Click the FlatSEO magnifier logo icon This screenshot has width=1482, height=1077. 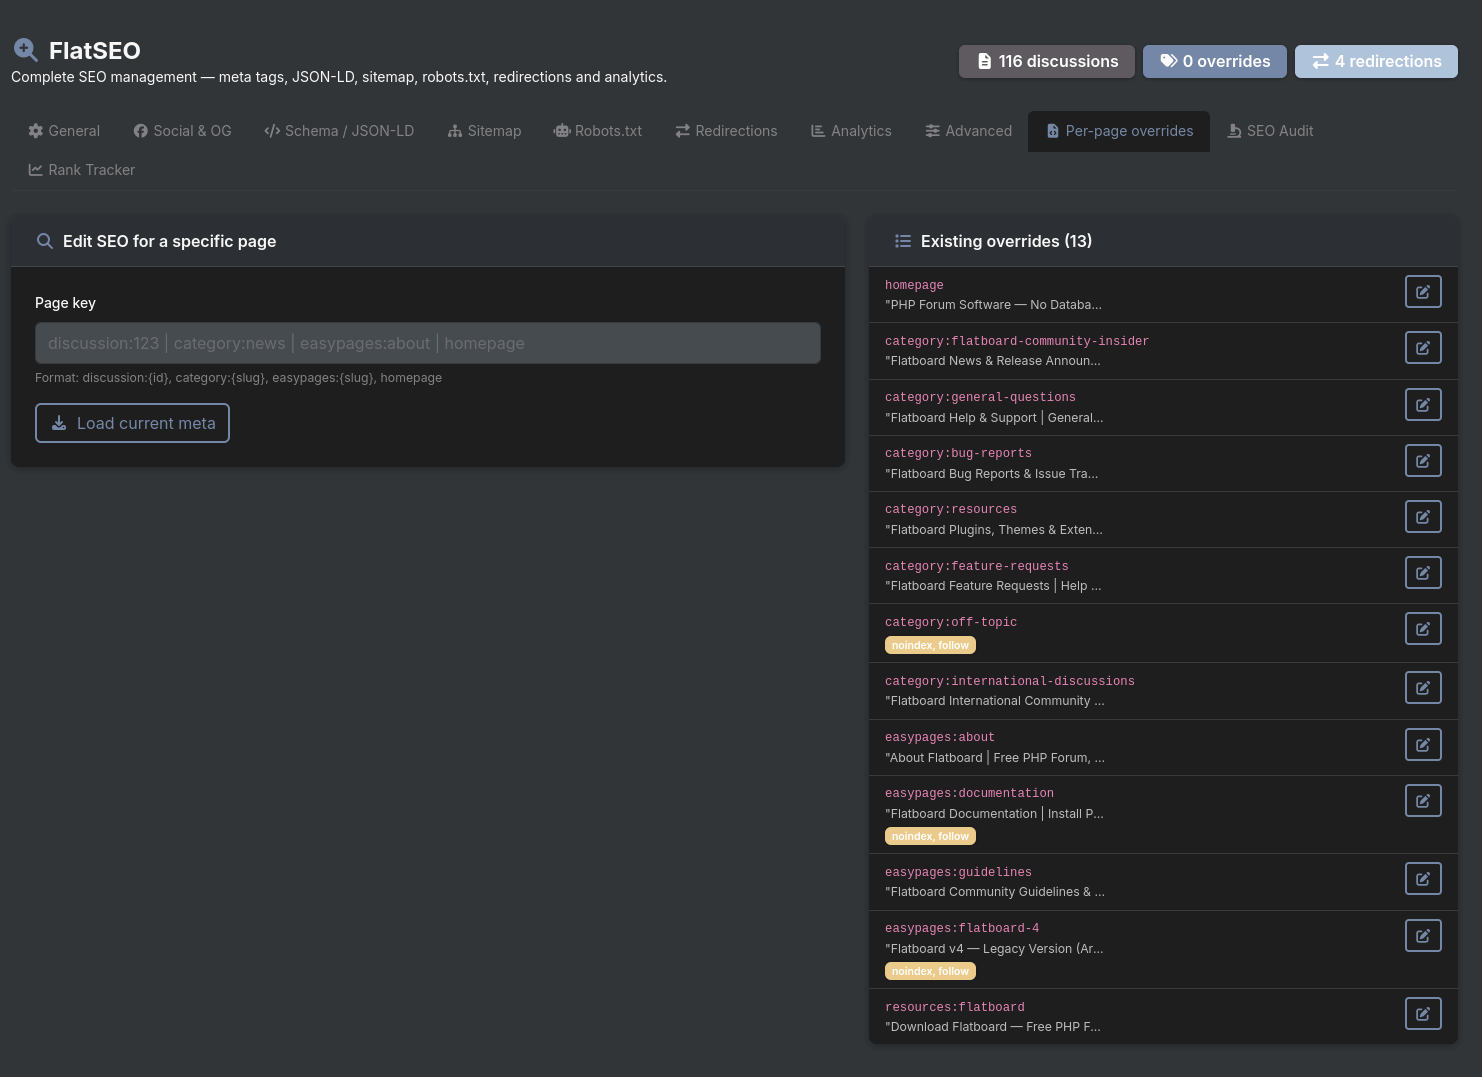pyautogui.click(x=26, y=50)
